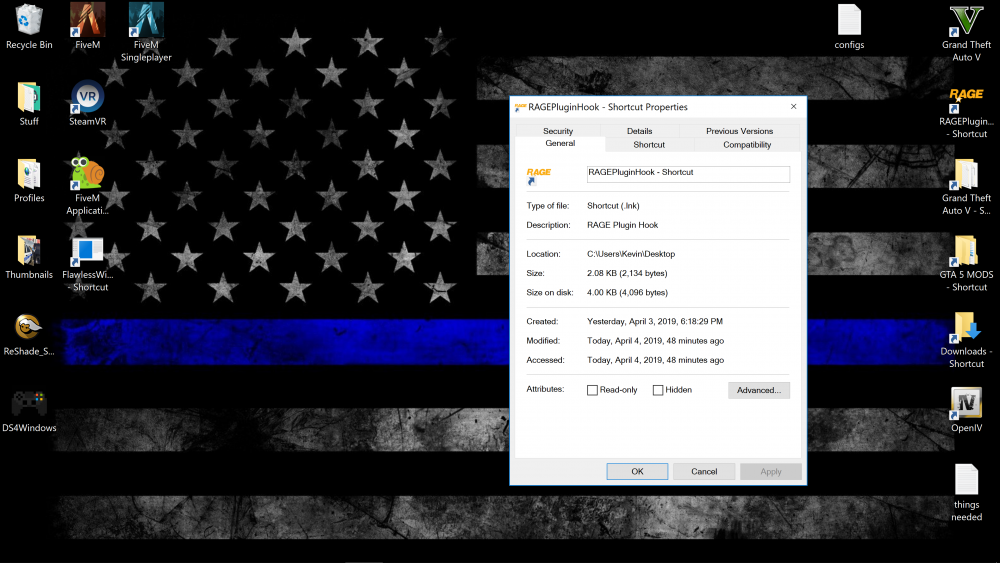Viewport: 1000px width, 563px height.
Task: Click the Grand Theft Auto V folder shortcut
Action: point(966,173)
